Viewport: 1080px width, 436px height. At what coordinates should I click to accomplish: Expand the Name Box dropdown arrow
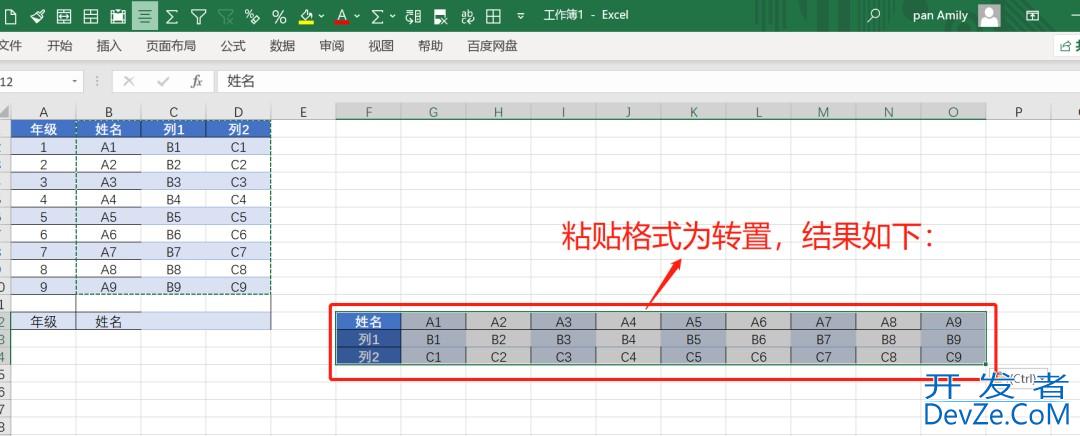click(x=75, y=81)
